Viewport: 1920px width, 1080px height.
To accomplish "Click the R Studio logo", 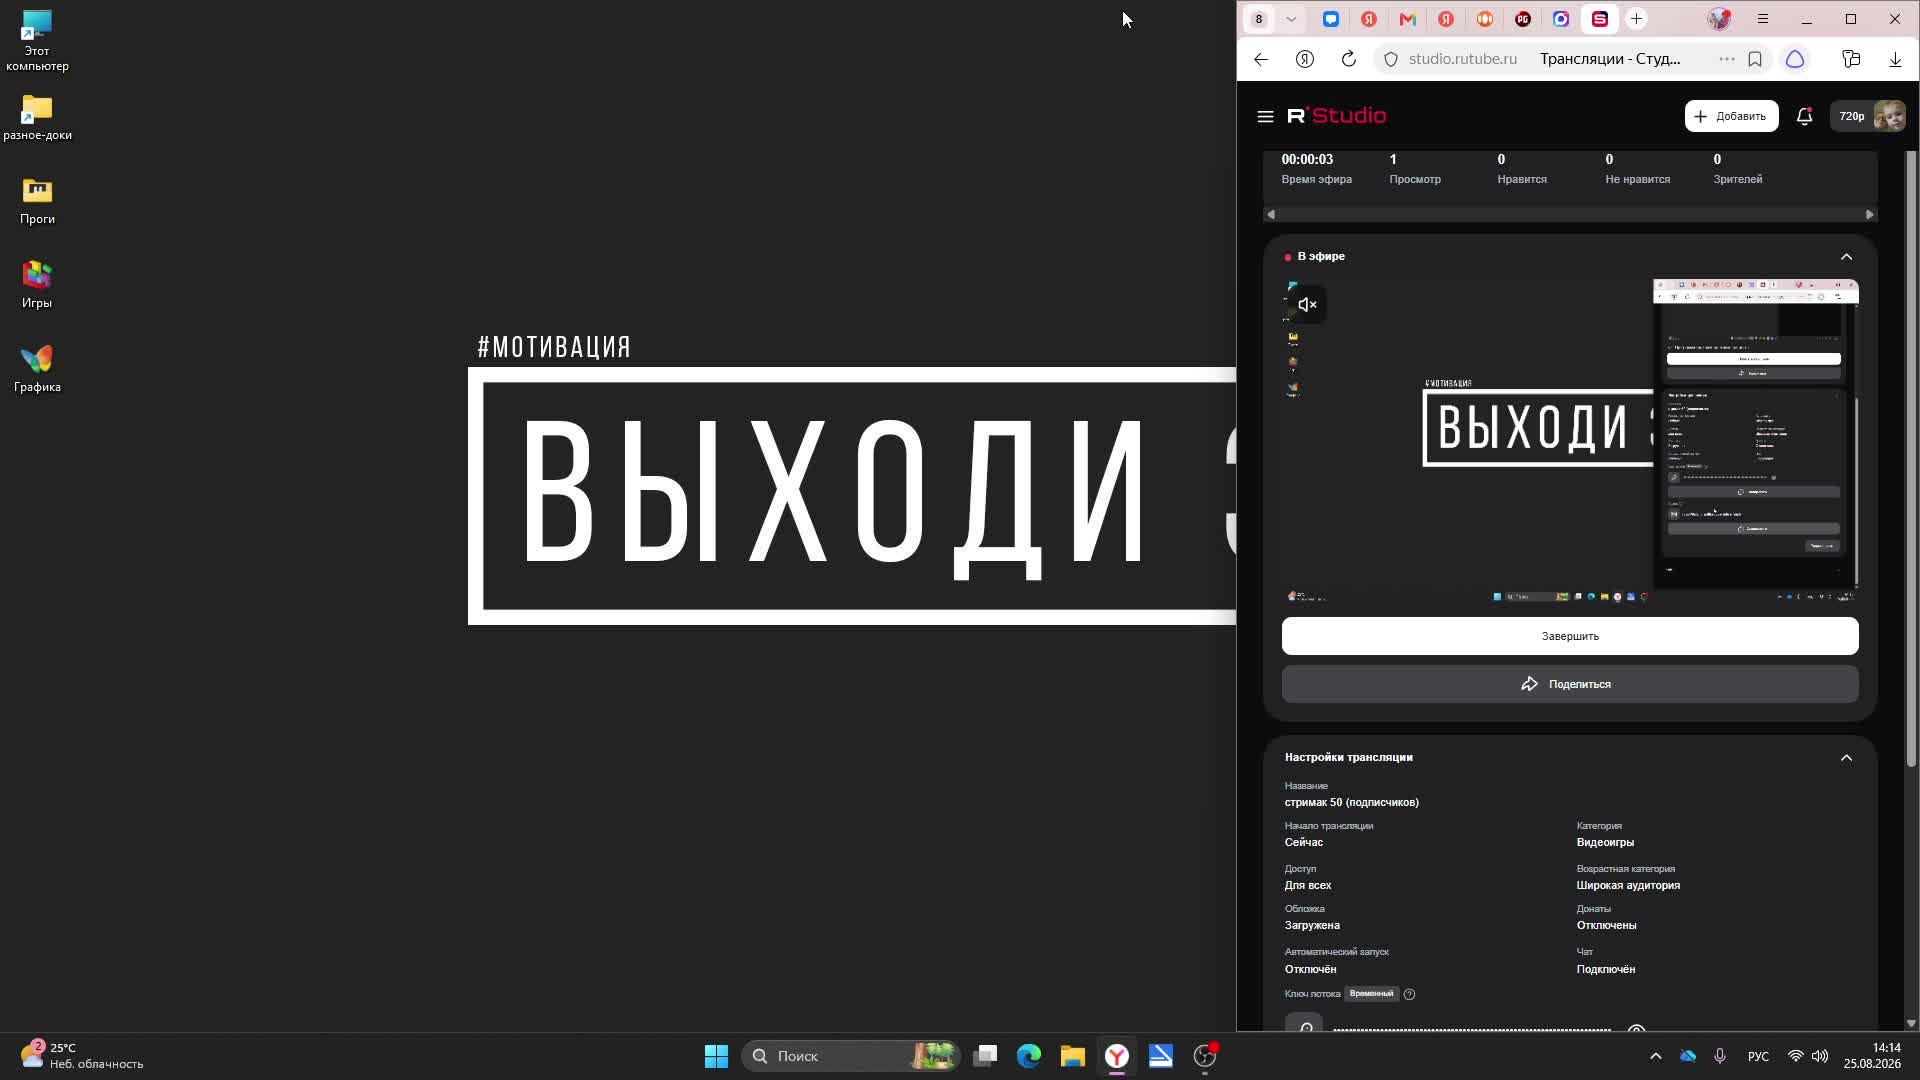I will pyautogui.click(x=1336, y=116).
